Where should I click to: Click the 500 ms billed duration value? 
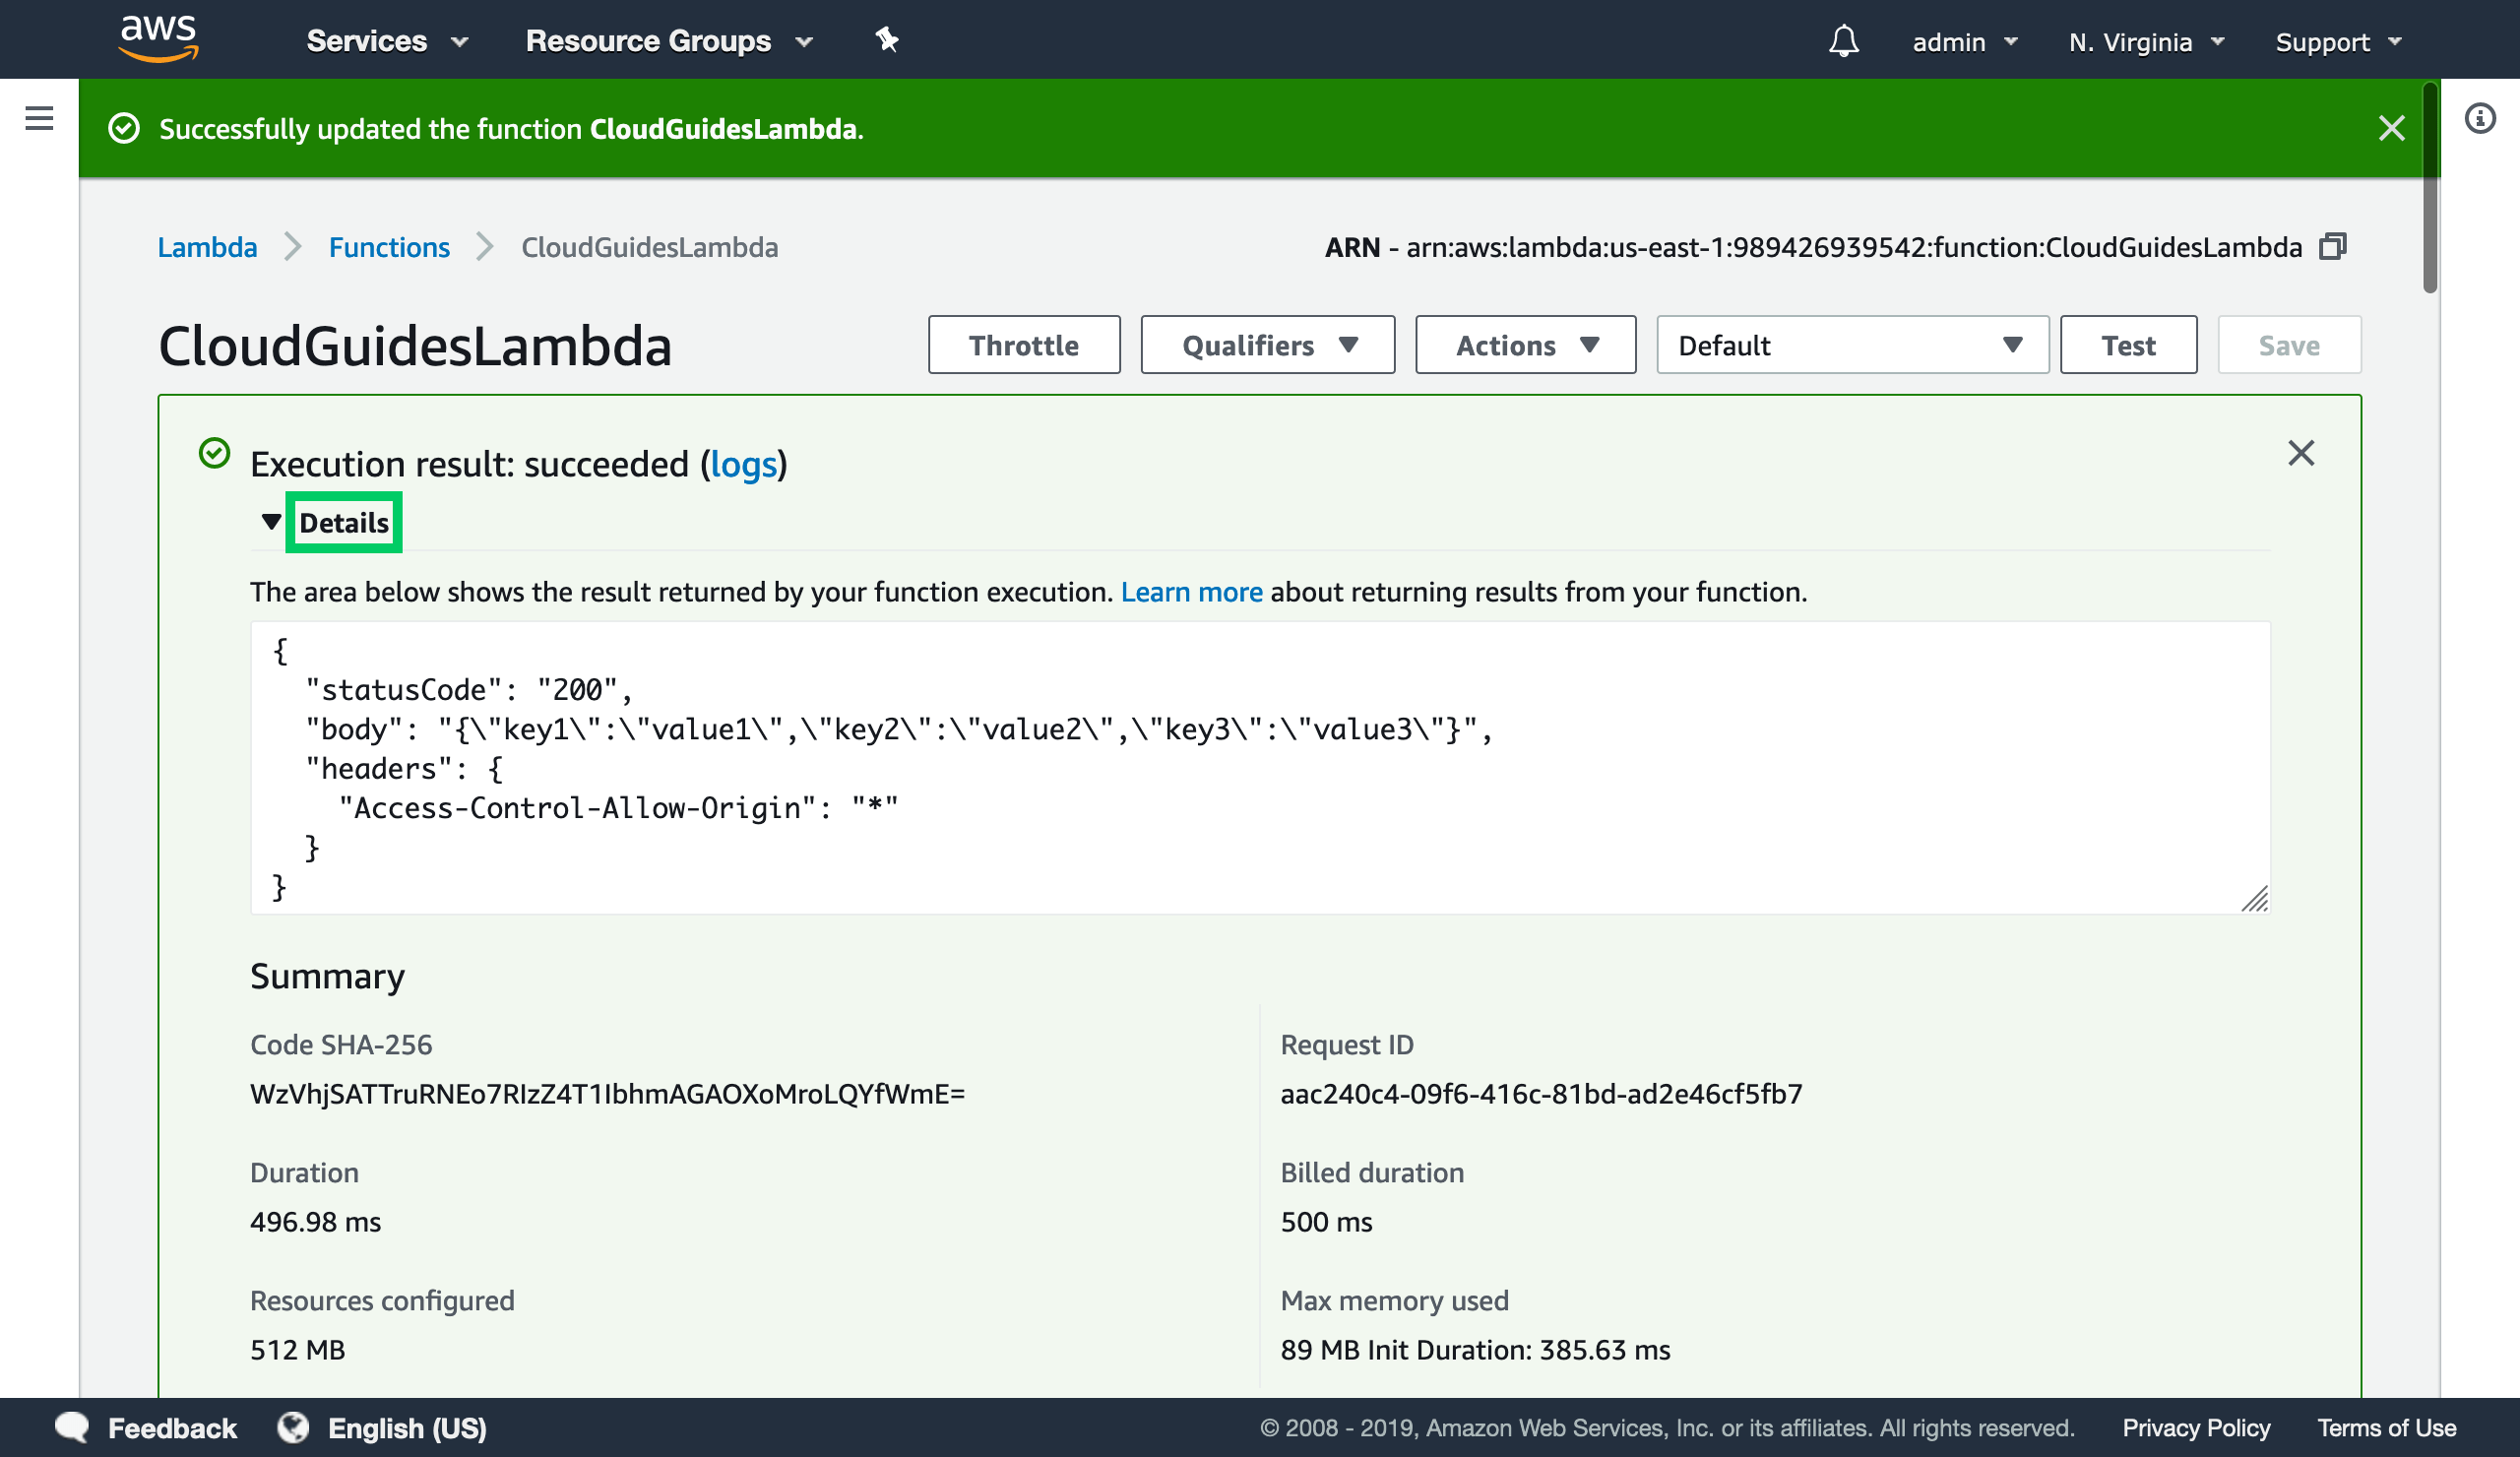click(x=1326, y=1221)
